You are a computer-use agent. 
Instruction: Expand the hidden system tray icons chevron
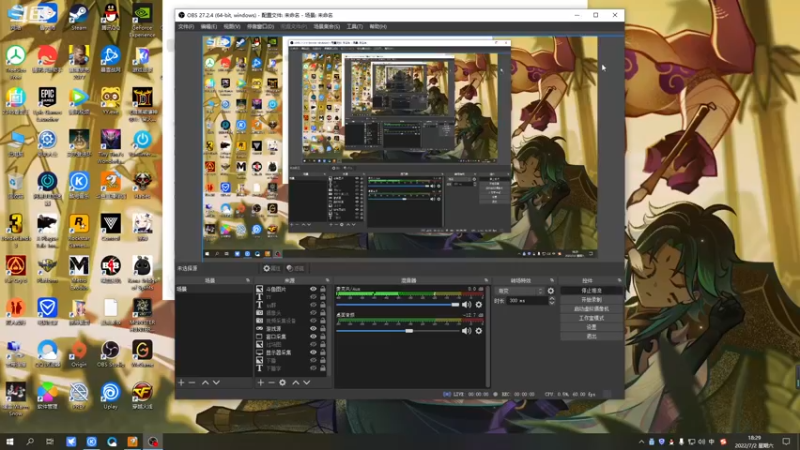pyautogui.click(x=641, y=442)
